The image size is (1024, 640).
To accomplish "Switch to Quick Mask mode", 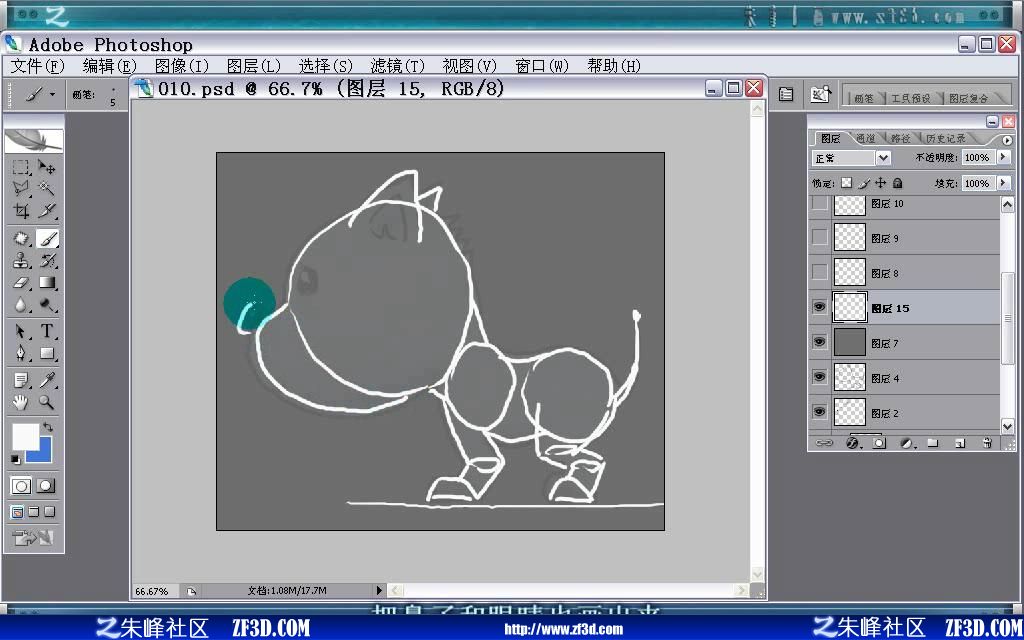I will click(x=46, y=486).
